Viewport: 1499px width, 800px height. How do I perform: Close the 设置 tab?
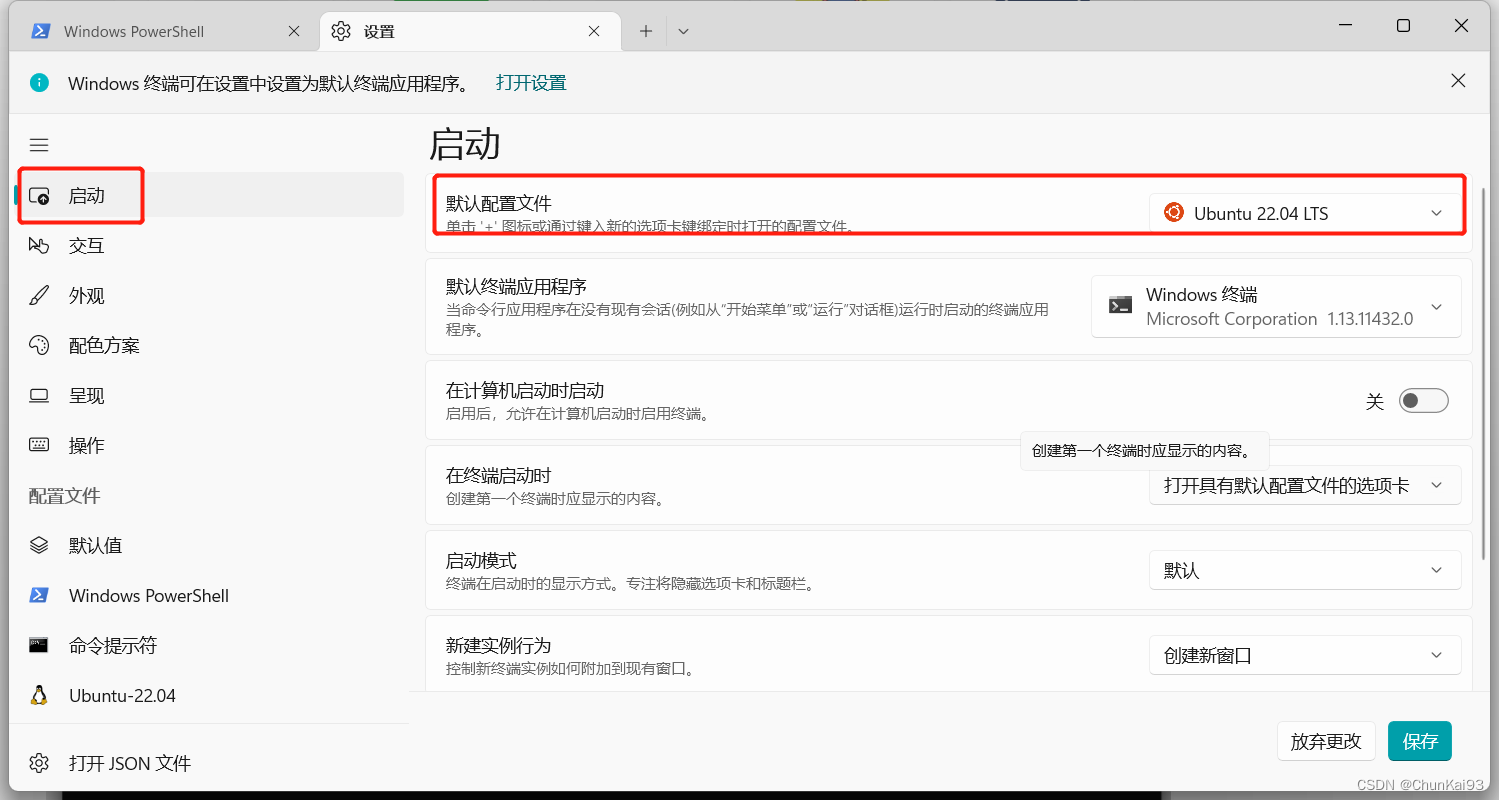coord(594,31)
